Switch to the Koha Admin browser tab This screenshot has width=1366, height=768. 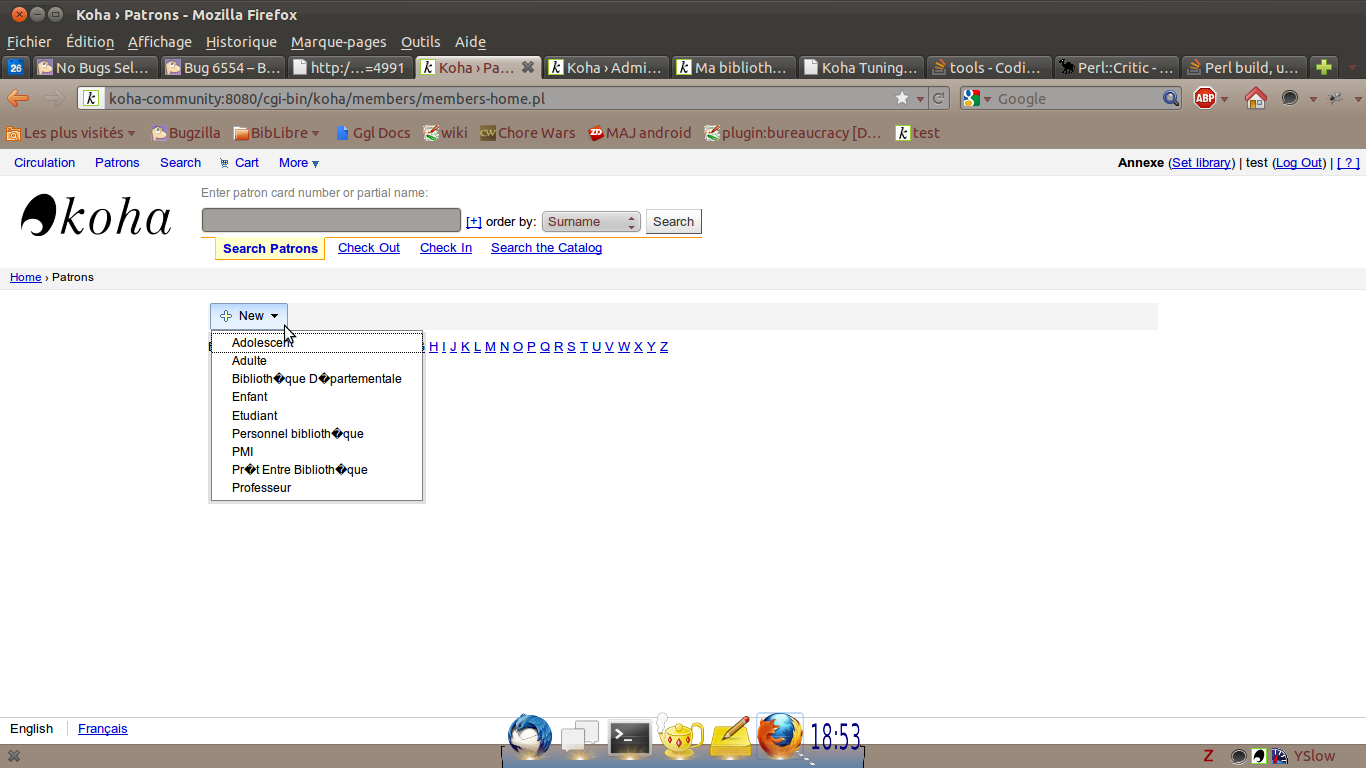pos(605,68)
